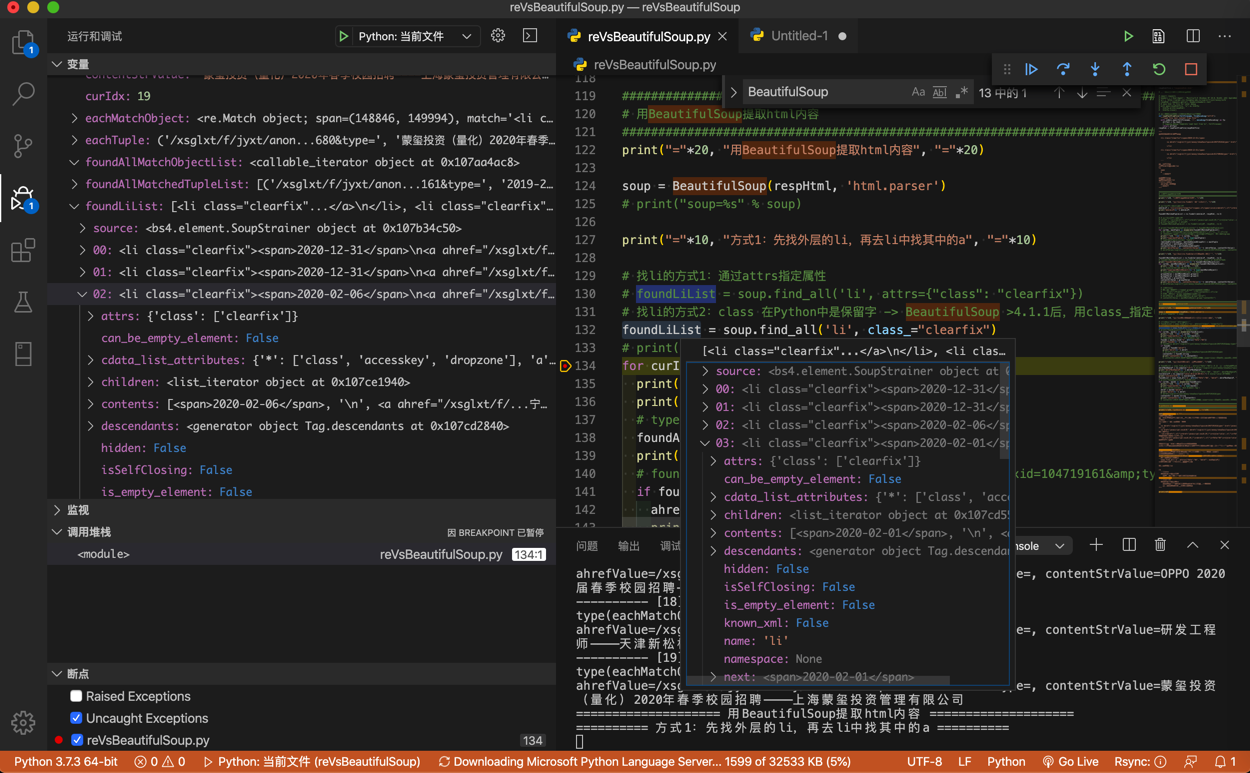The image size is (1250, 773).
Task: Go to previous match in find widget
Action: tap(1059, 93)
